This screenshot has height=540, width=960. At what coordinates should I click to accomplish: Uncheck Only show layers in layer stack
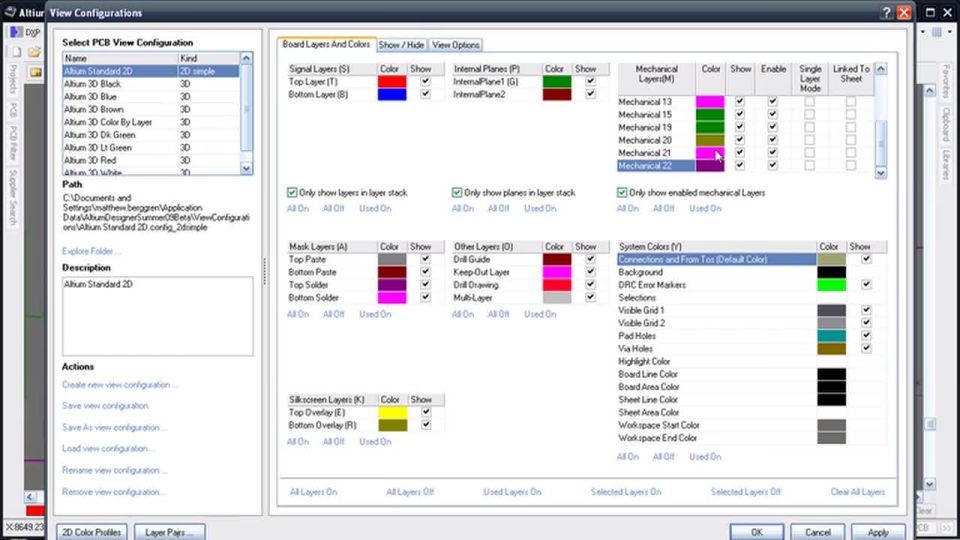click(x=292, y=192)
